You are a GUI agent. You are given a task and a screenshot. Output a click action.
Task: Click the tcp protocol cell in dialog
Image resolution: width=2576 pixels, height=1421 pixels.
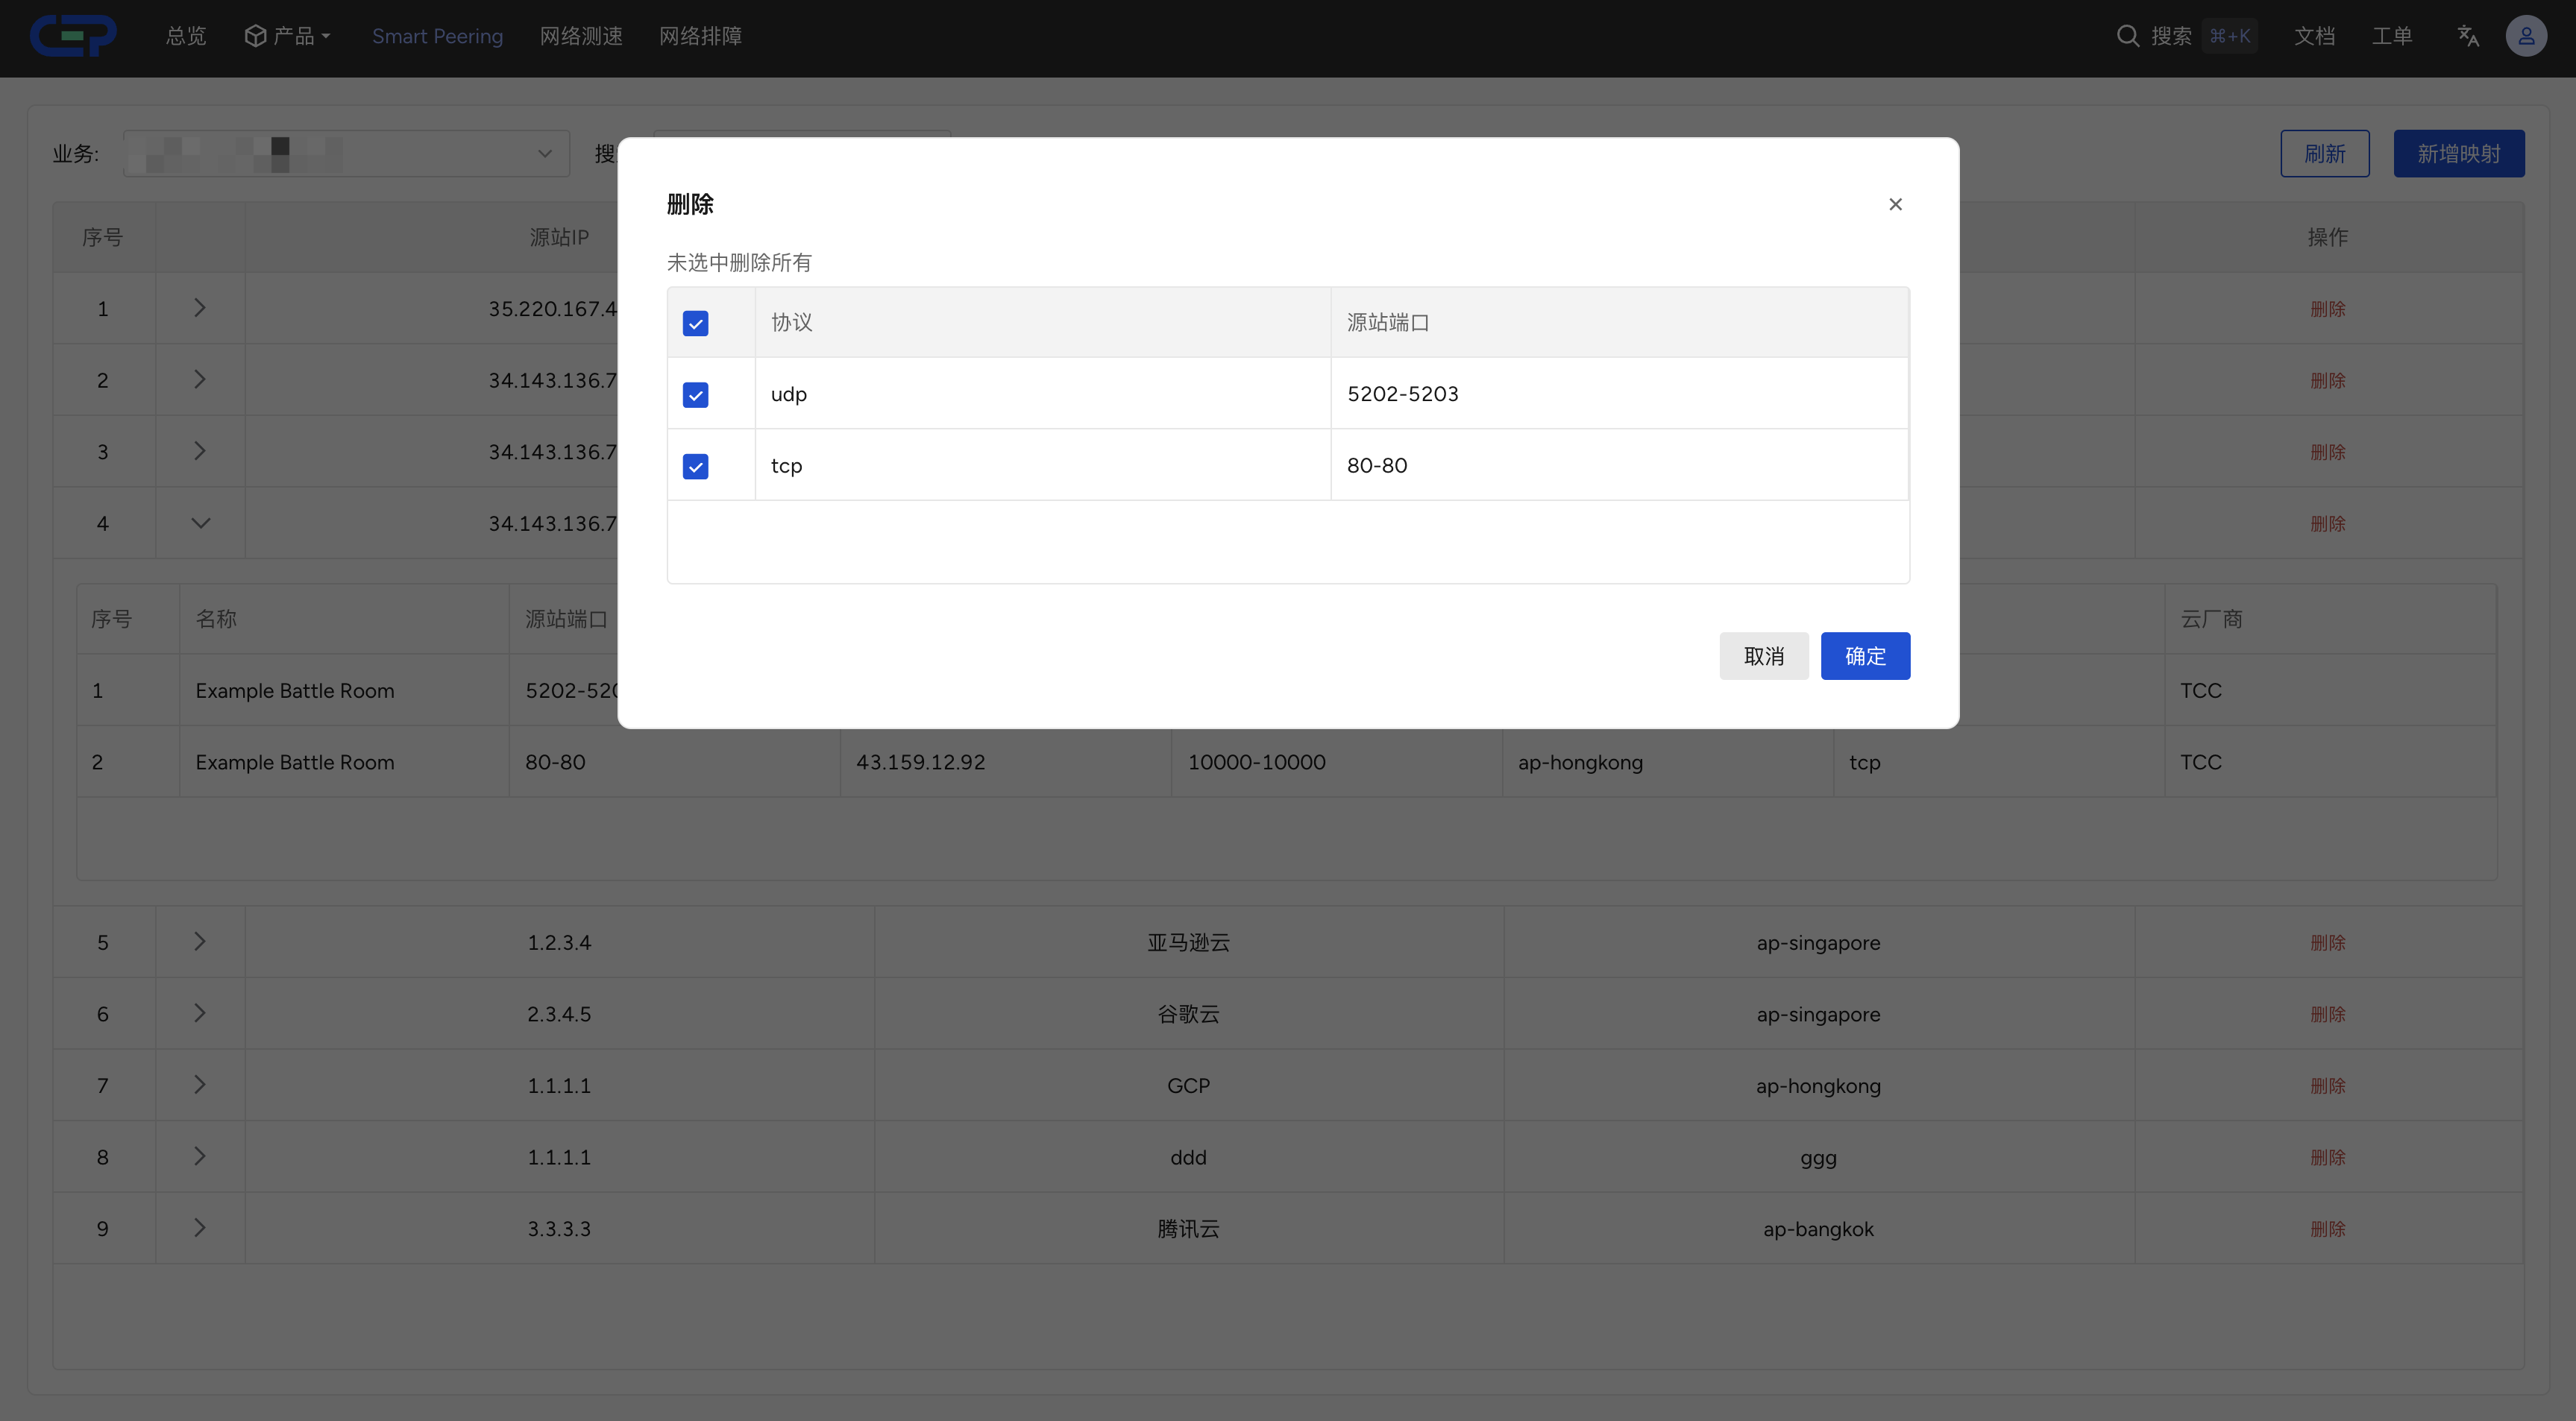(x=1043, y=465)
